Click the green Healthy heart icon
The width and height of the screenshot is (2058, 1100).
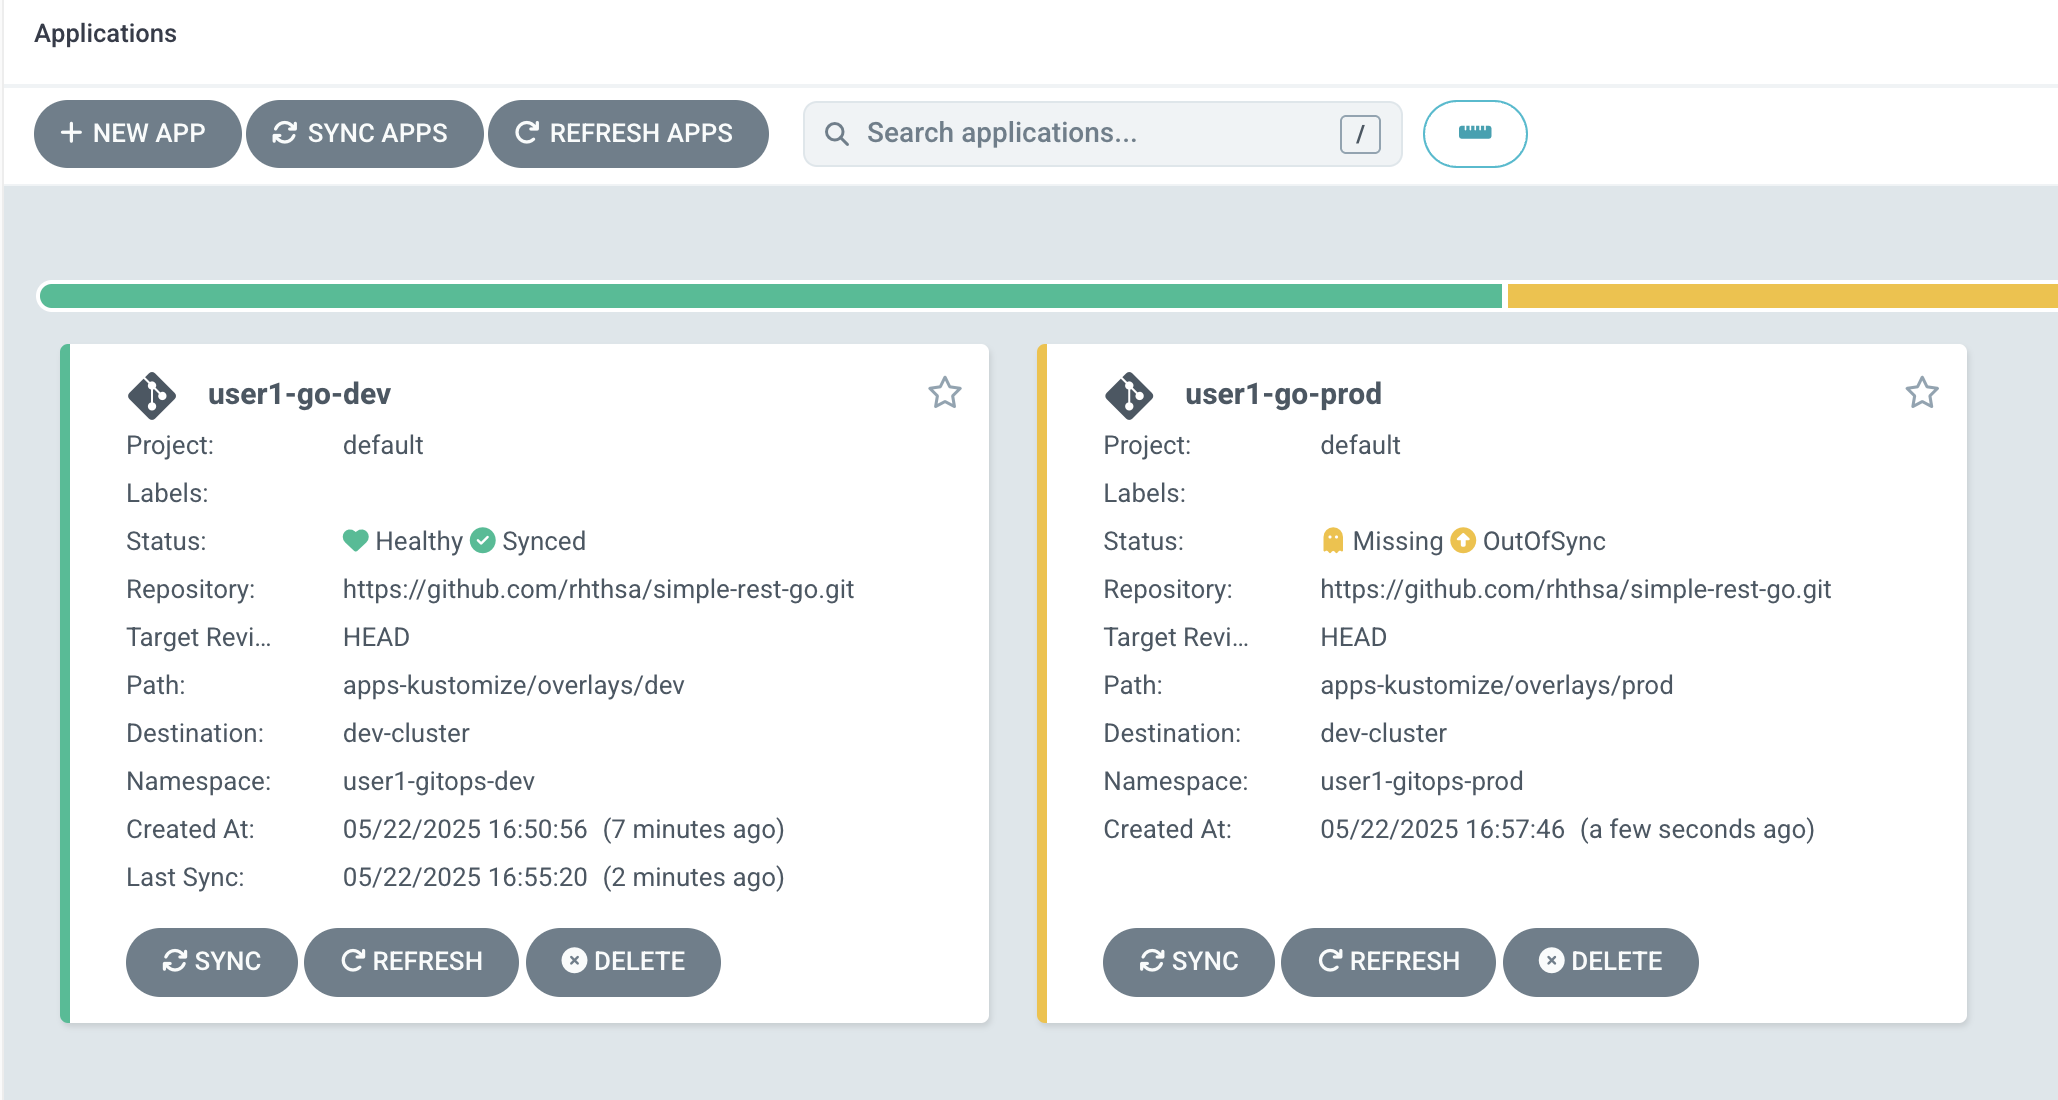click(355, 540)
